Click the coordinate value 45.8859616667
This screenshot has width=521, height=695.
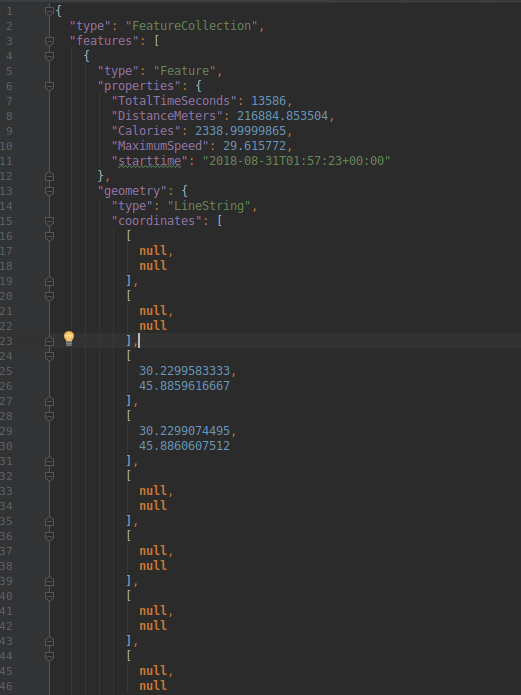tap(184, 386)
